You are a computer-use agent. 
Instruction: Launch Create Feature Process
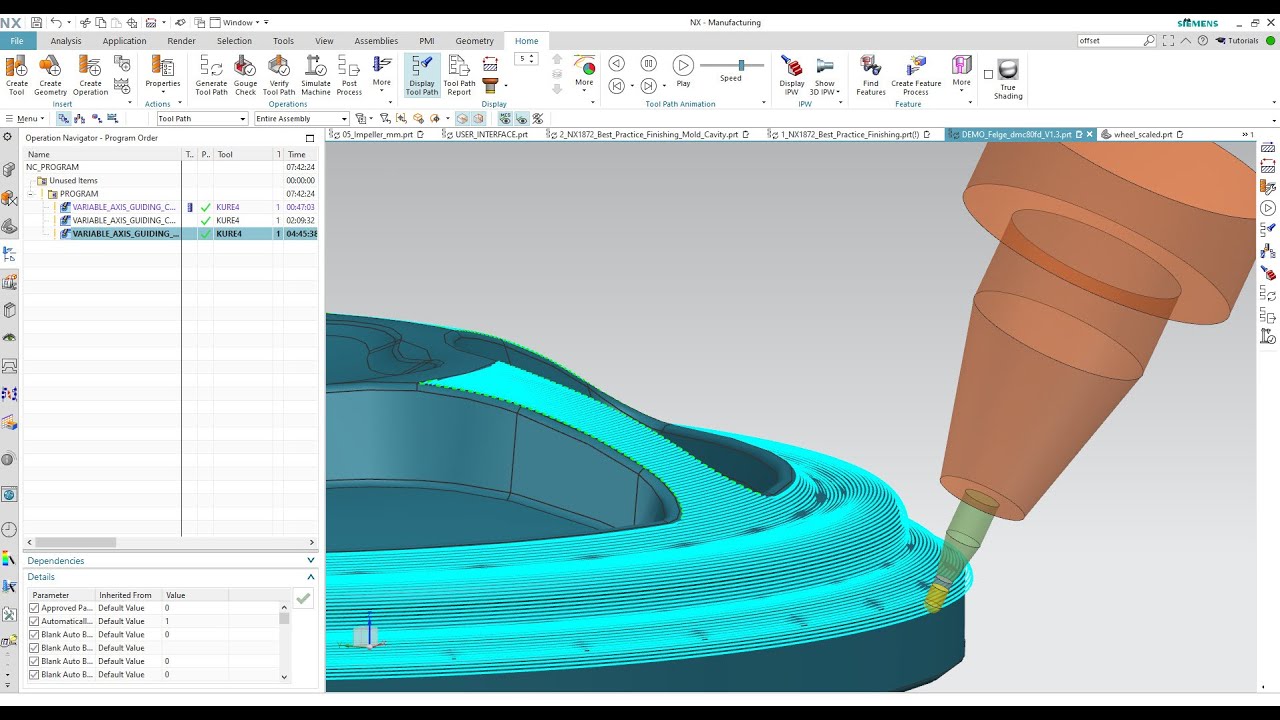[916, 75]
